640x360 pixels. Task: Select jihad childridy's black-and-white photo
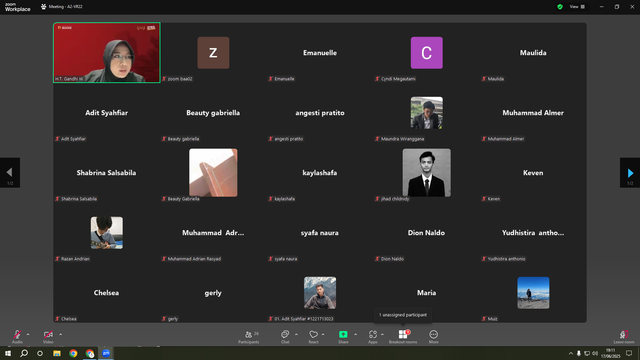coord(427,173)
